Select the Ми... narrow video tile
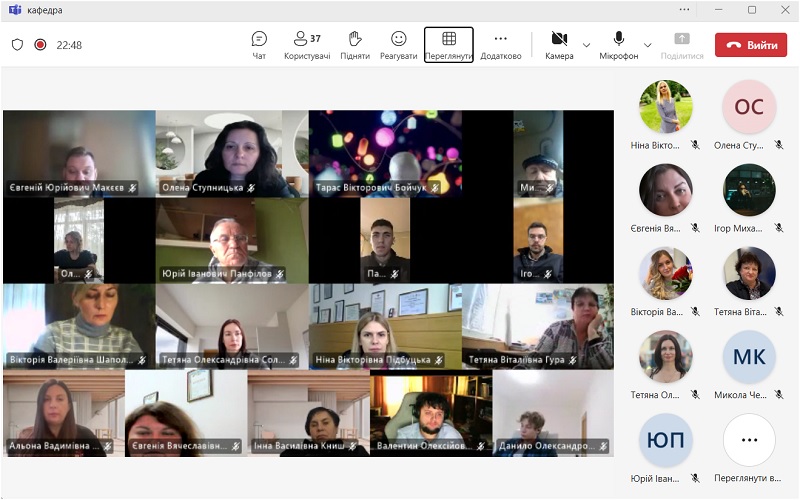This screenshot has width=800, height=500. 538,154
